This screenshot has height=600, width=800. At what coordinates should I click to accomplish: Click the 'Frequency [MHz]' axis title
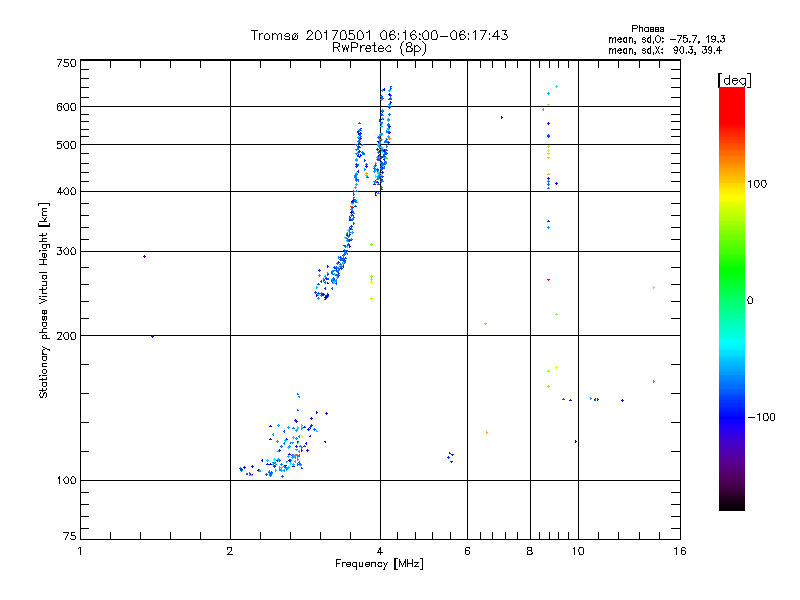point(379,564)
